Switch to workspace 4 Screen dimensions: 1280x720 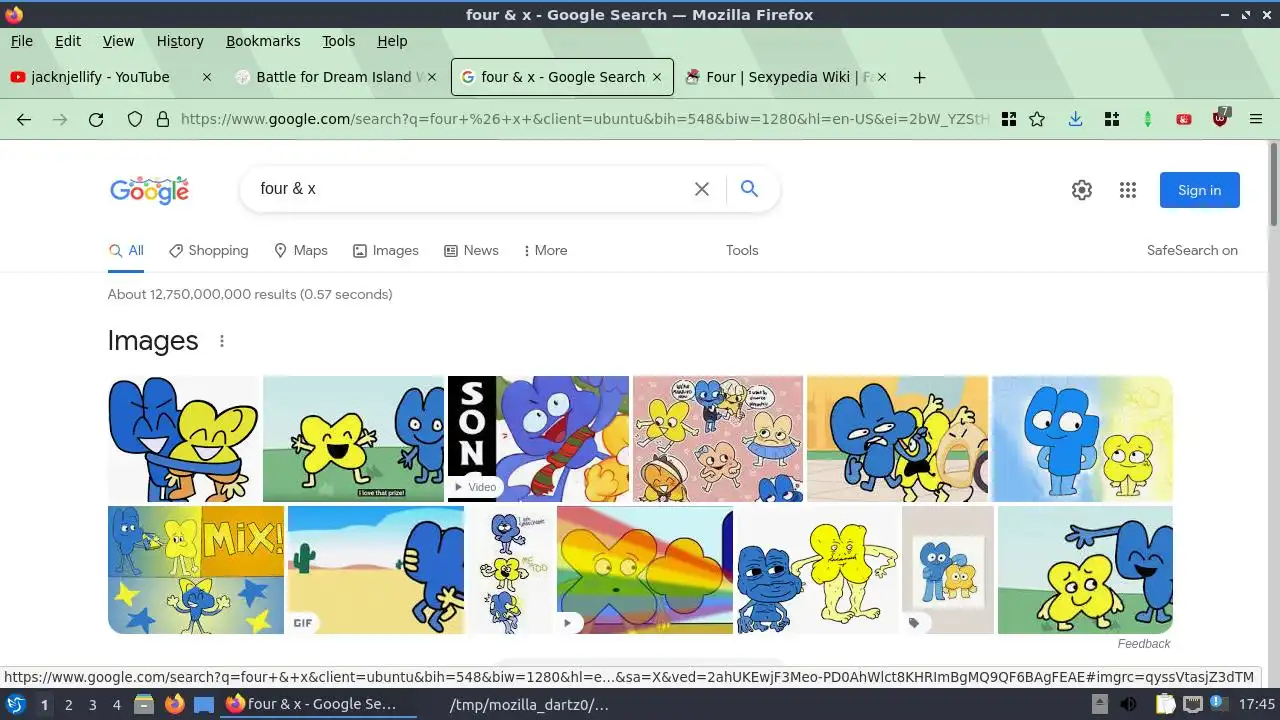[116, 704]
